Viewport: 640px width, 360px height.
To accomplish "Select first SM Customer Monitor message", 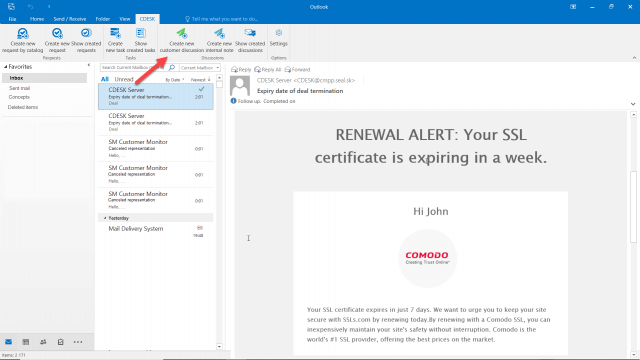I will click(x=156, y=149).
